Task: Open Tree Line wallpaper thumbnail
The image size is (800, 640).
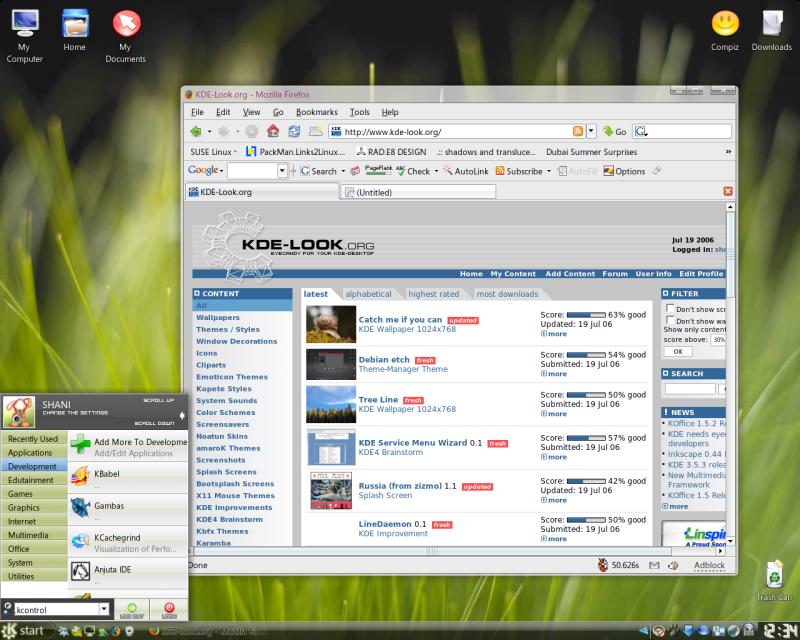Action: click(x=331, y=404)
